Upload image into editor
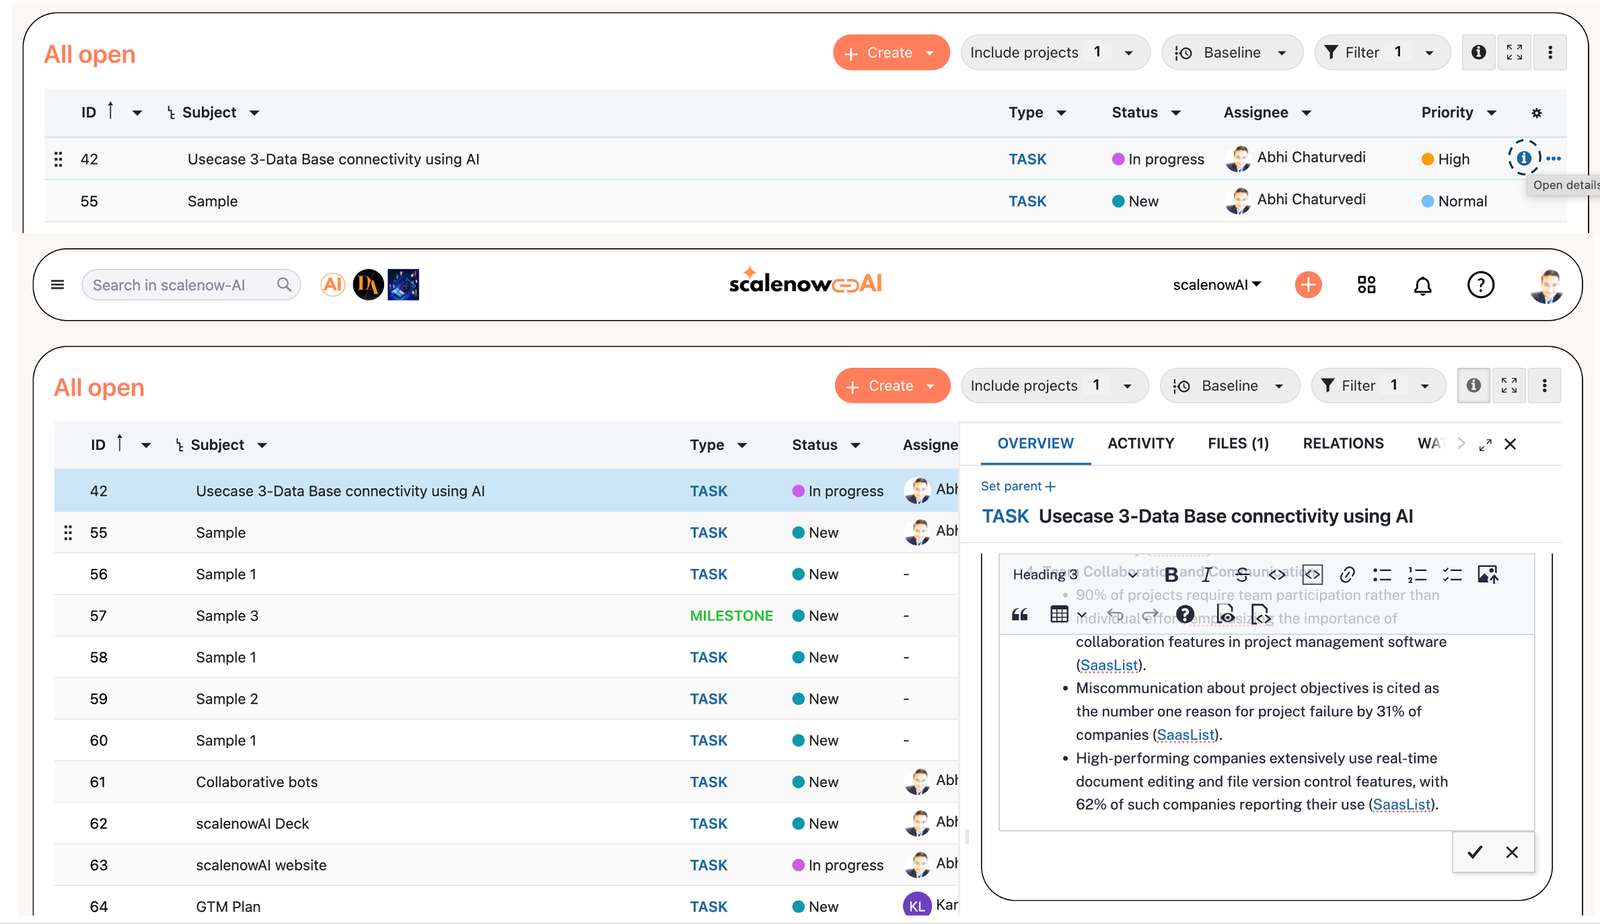This screenshot has width=1600, height=924. (1488, 574)
